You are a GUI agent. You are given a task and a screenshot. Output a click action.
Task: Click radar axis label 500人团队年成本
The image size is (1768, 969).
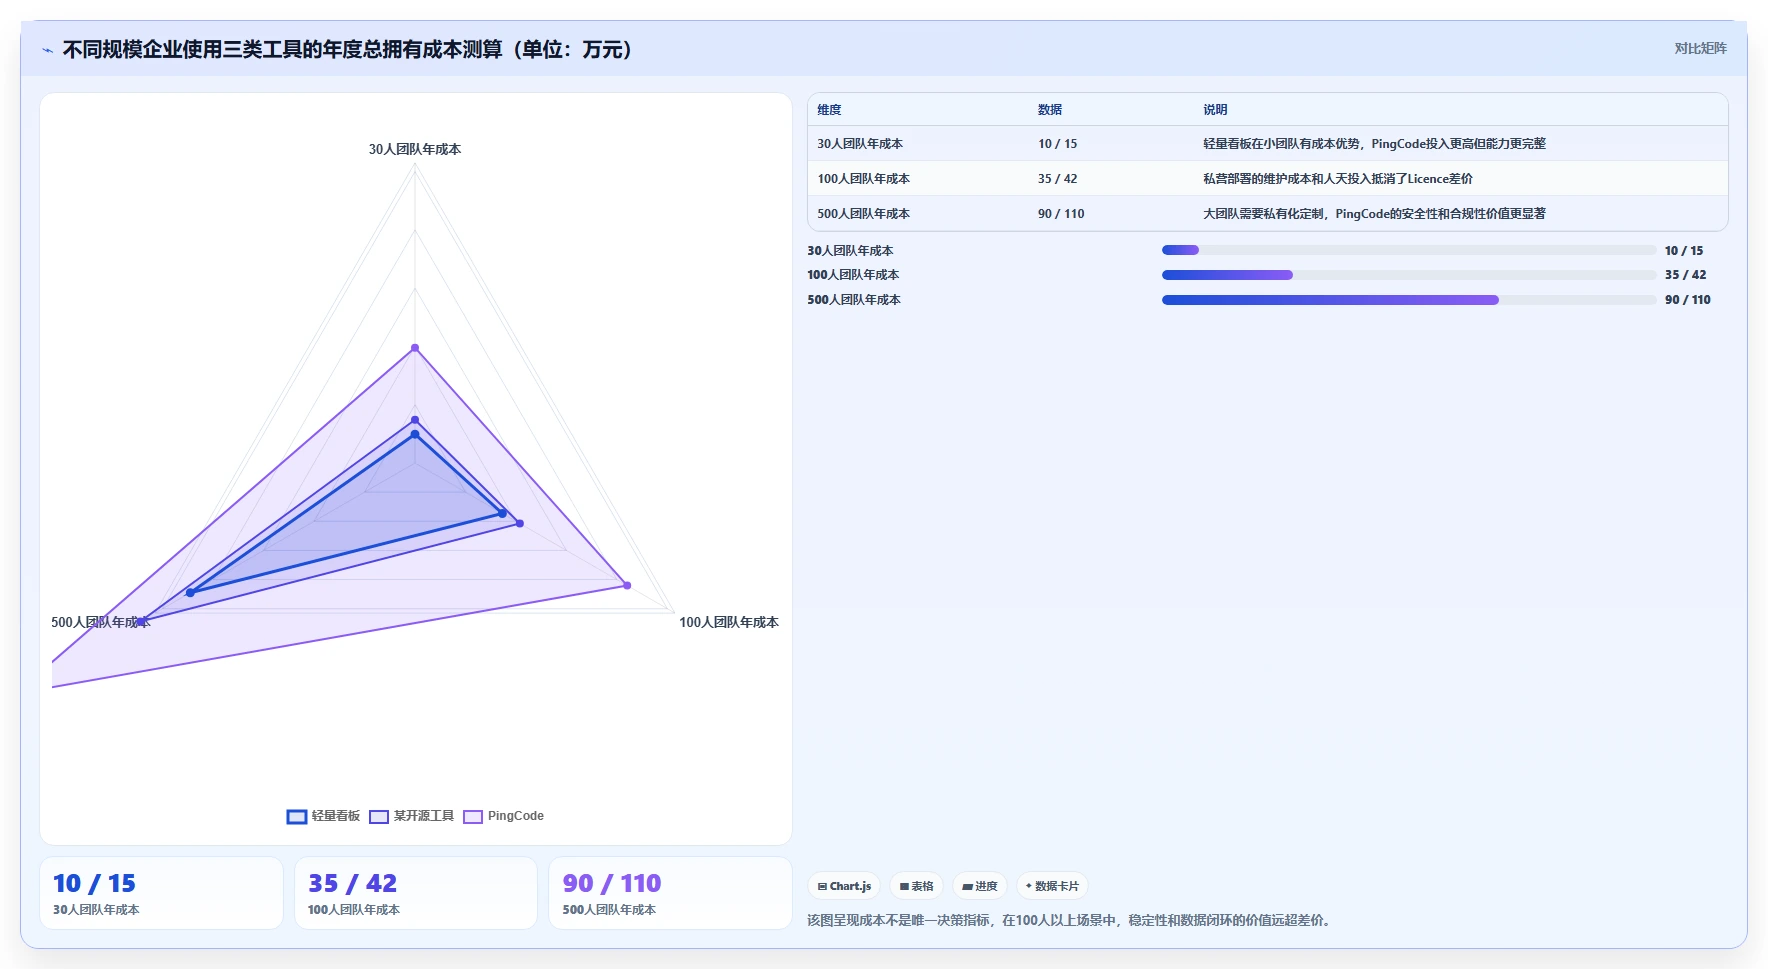pyautogui.click(x=100, y=622)
